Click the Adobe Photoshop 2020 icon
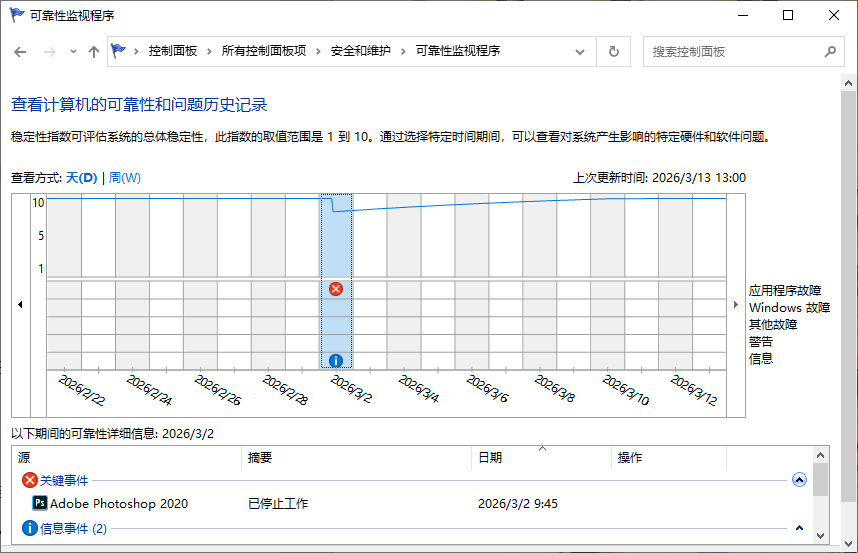This screenshot has height=553, width=858. 40,503
